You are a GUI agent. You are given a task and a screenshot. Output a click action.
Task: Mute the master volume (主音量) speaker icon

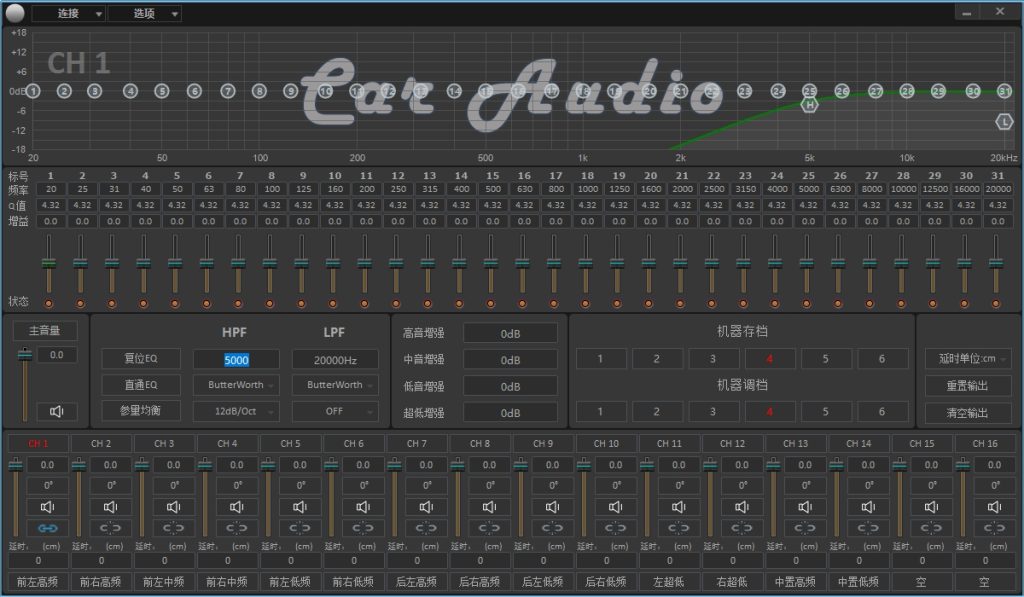point(57,411)
